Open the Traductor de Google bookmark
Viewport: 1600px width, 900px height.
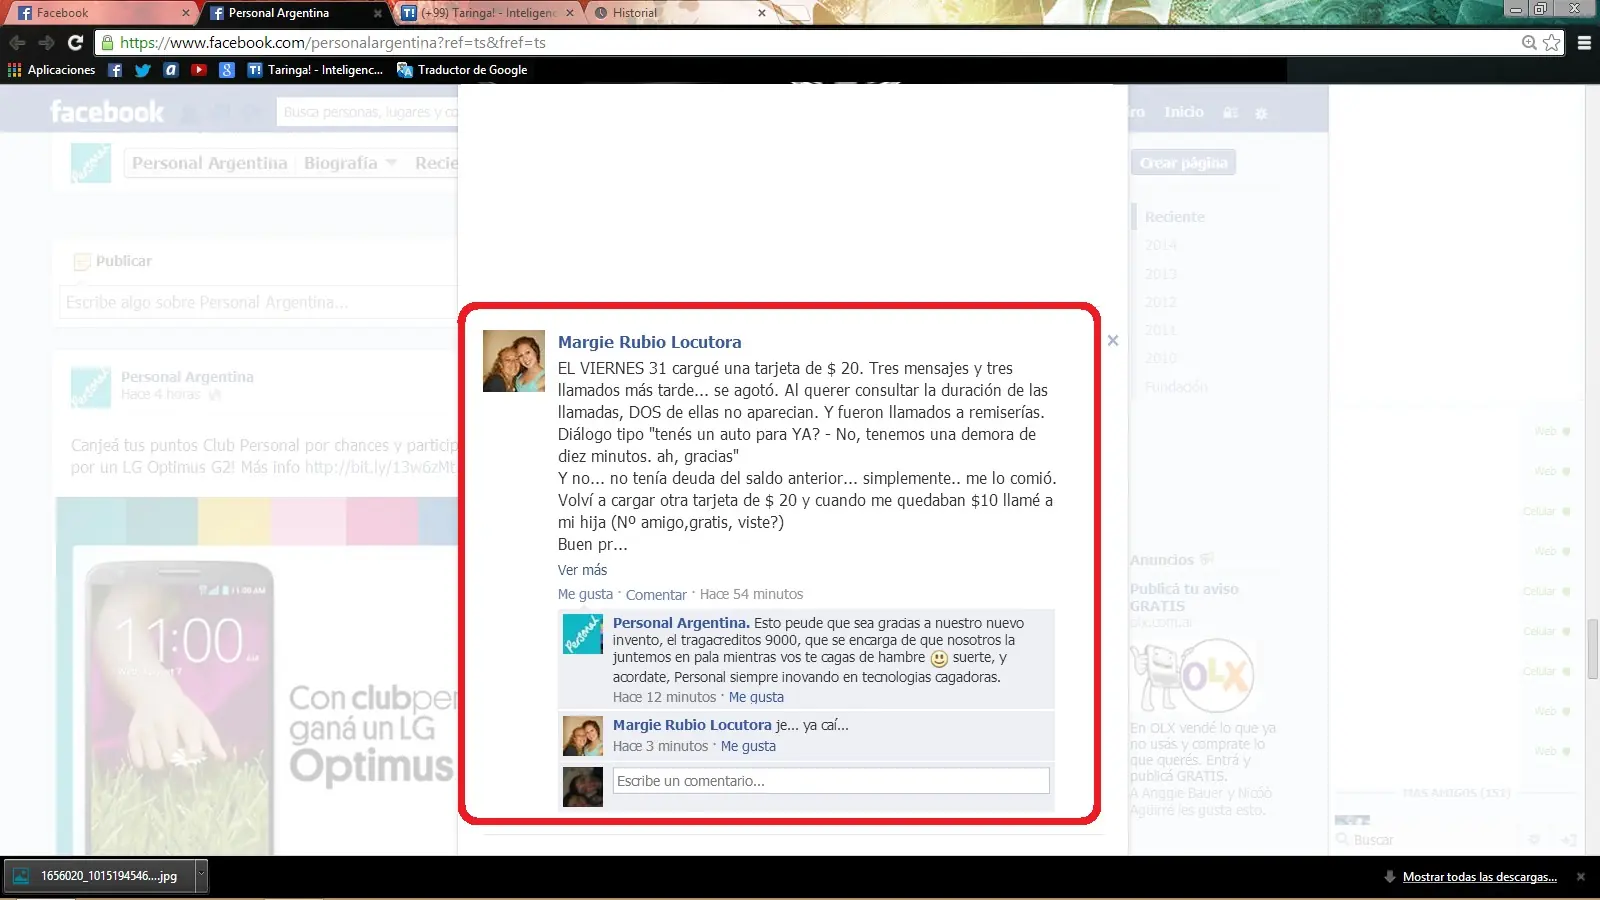tap(462, 70)
